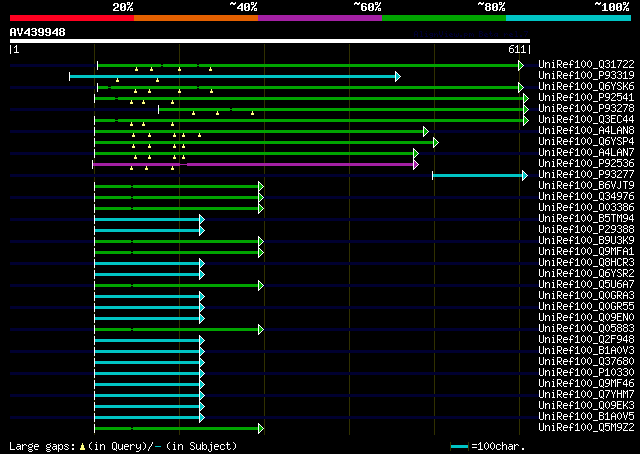This screenshot has height=454, width=640.
Task: Click the cyan arrowhead ending UniRef100_P93277 alignment
Action: tap(525, 176)
